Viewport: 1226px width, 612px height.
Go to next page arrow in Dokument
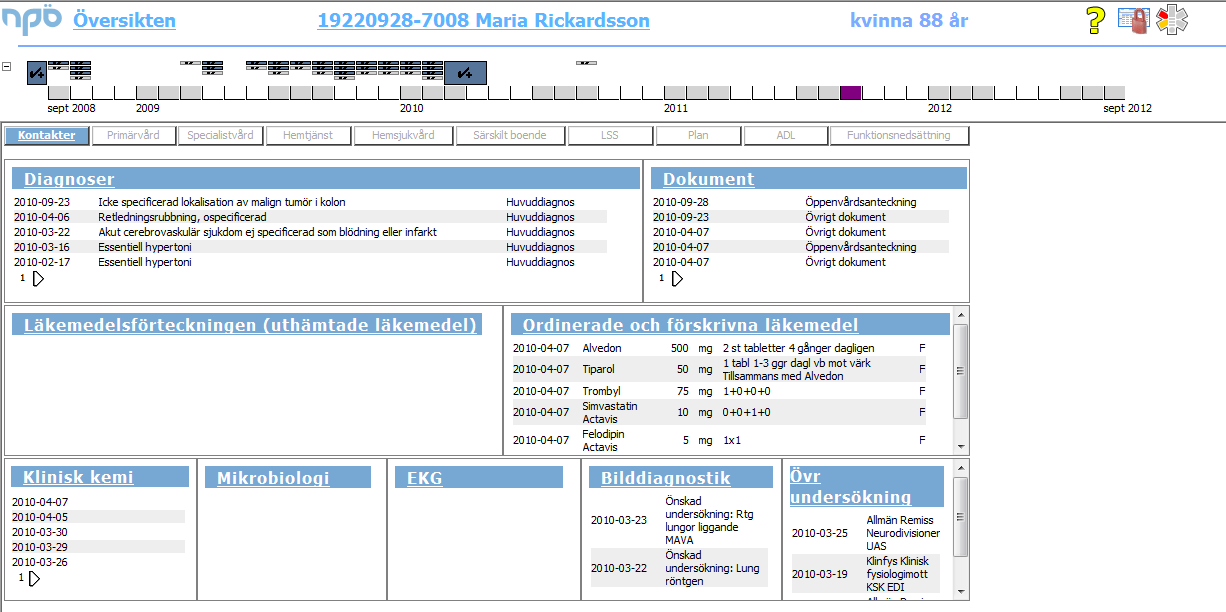pos(677,278)
